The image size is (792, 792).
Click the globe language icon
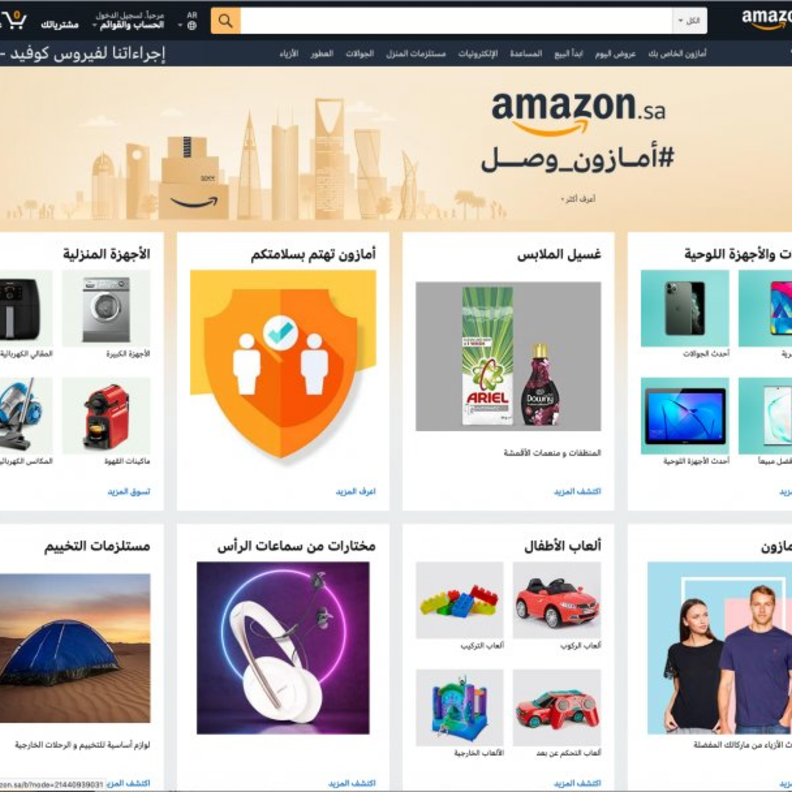point(192,26)
